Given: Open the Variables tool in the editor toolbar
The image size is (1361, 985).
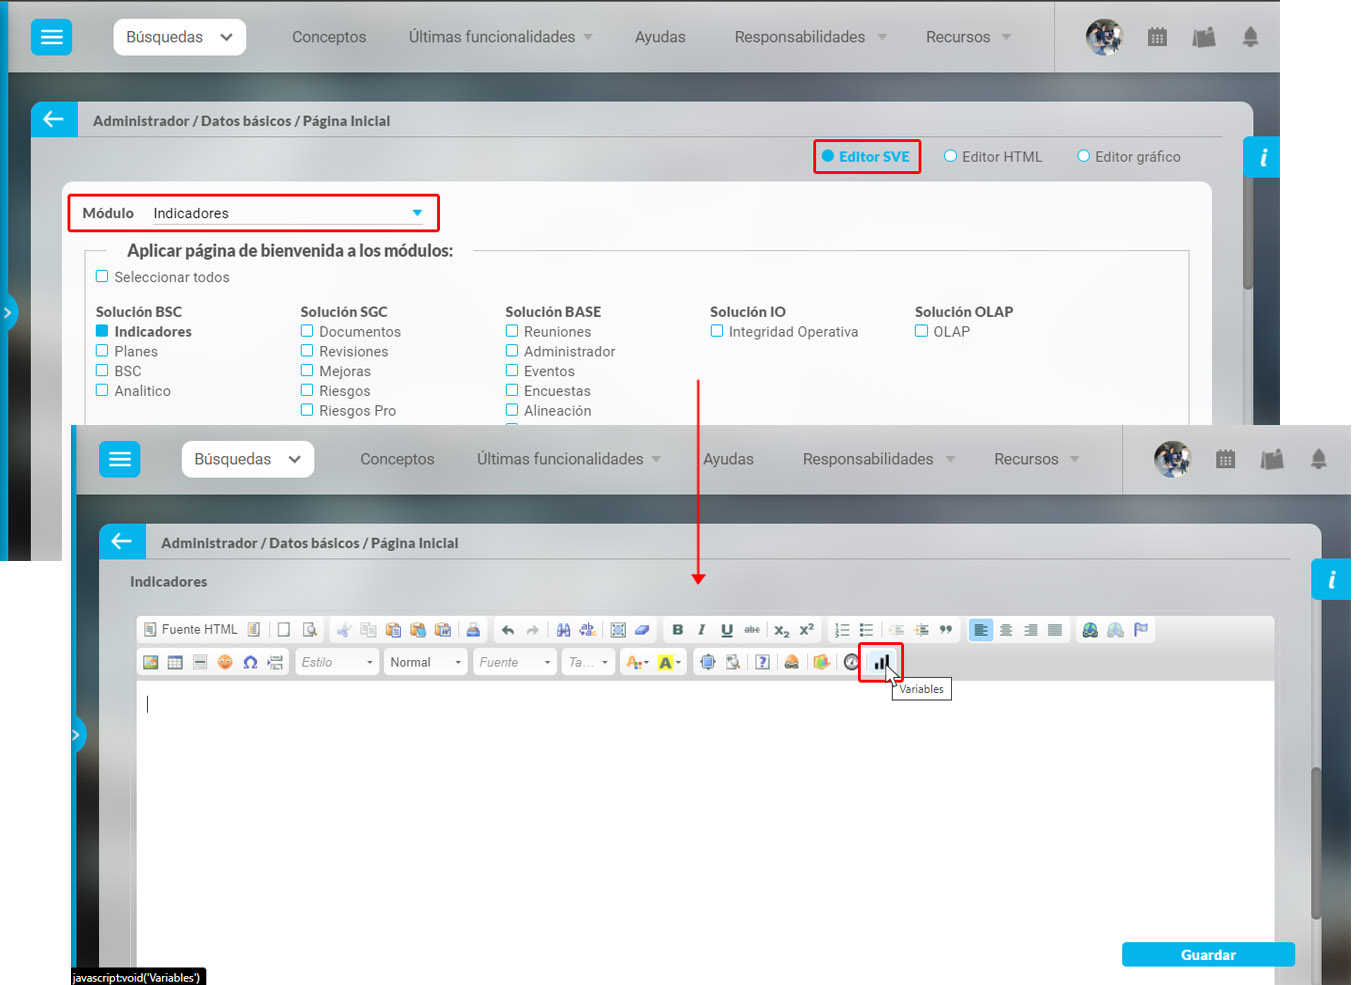Looking at the screenshot, I should 880,662.
